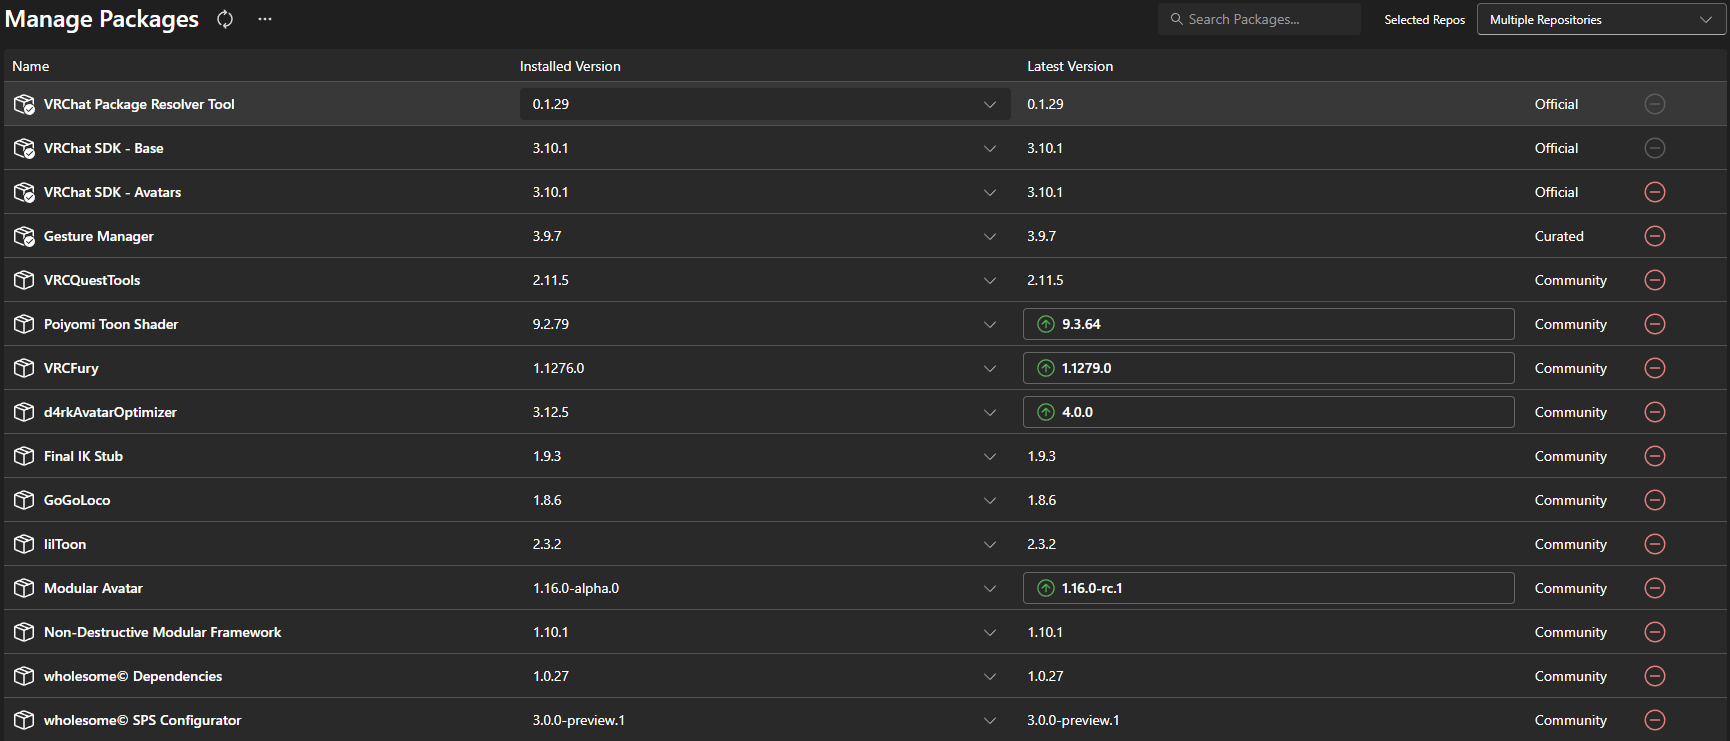Open version dropdown for Gesture Manager
Screen dimensions: 1730x741
pyautogui.click(x=765, y=236)
